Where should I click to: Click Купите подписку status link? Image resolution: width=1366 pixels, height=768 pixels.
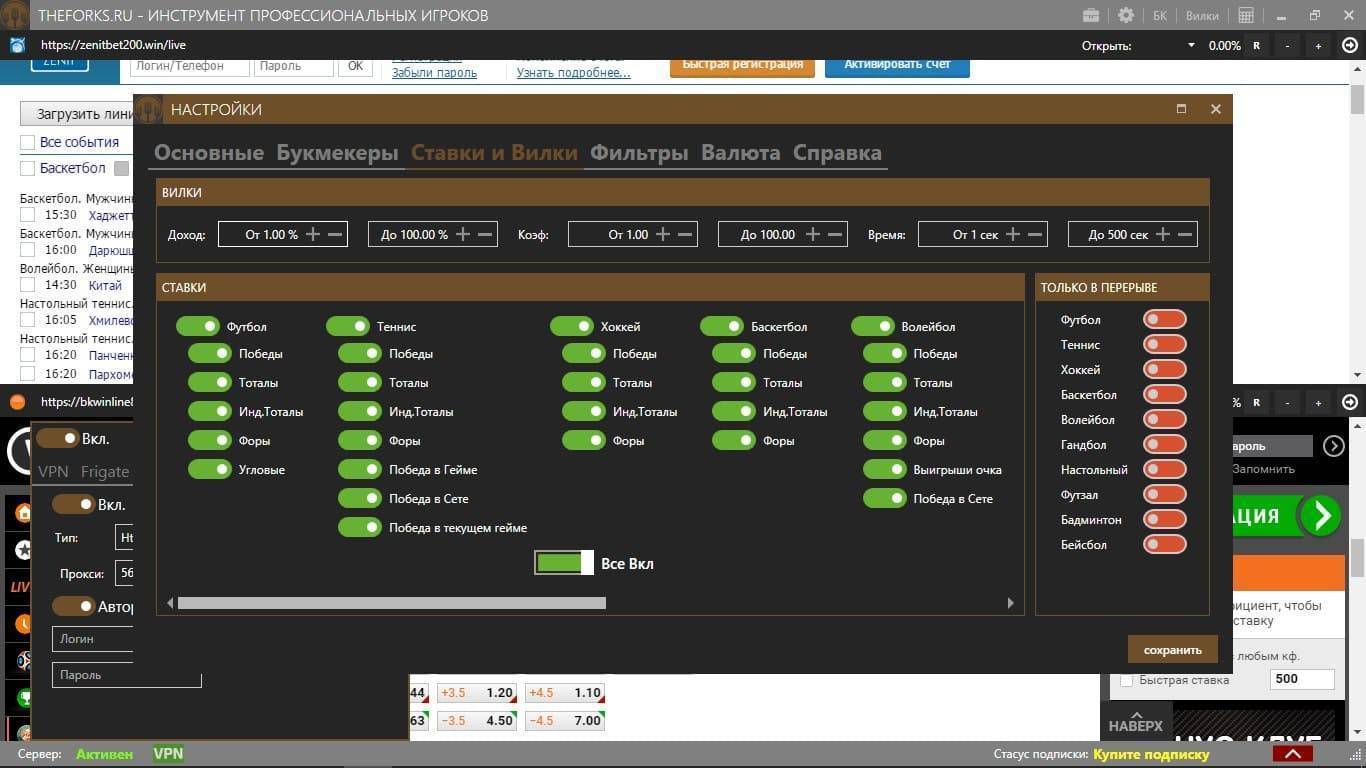click(x=1151, y=754)
